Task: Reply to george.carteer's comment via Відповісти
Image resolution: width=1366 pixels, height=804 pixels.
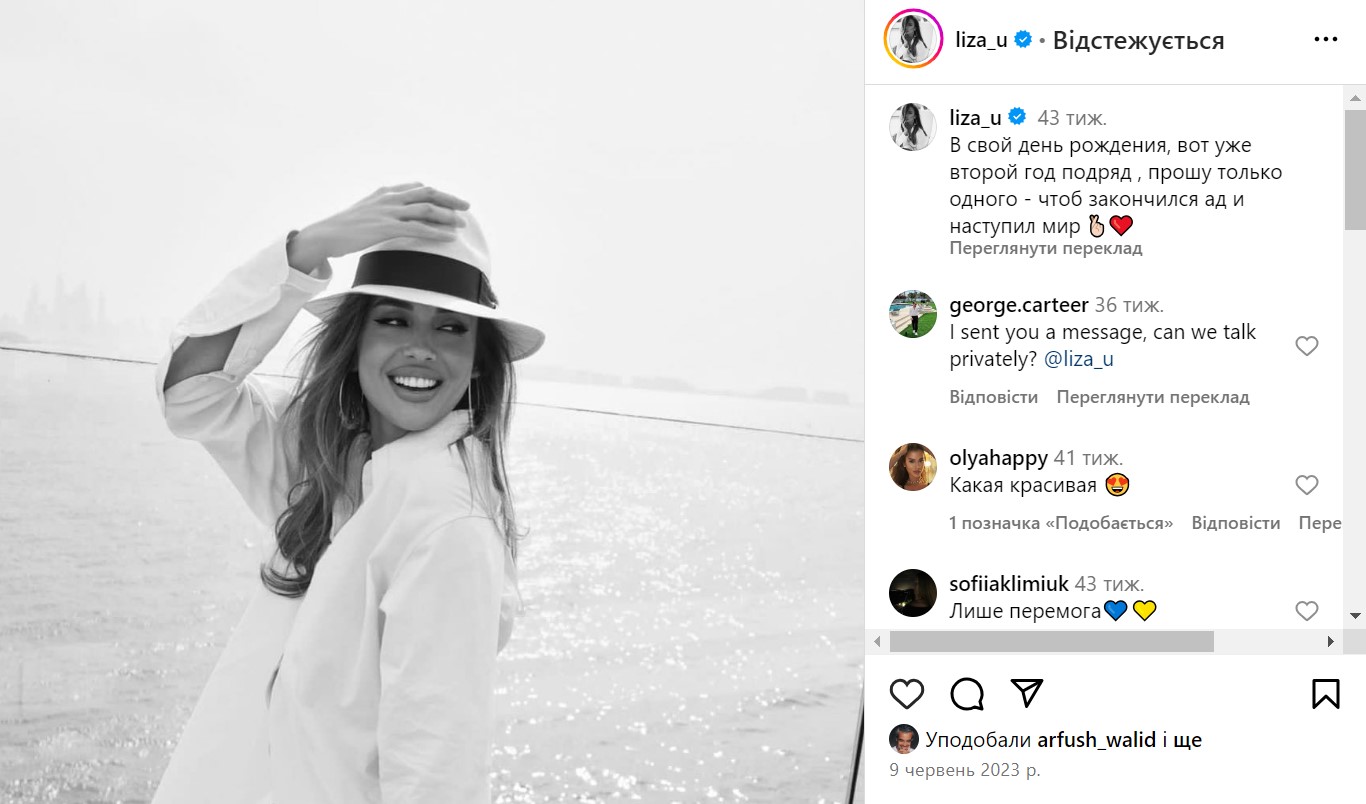Action: pyautogui.click(x=994, y=397)
